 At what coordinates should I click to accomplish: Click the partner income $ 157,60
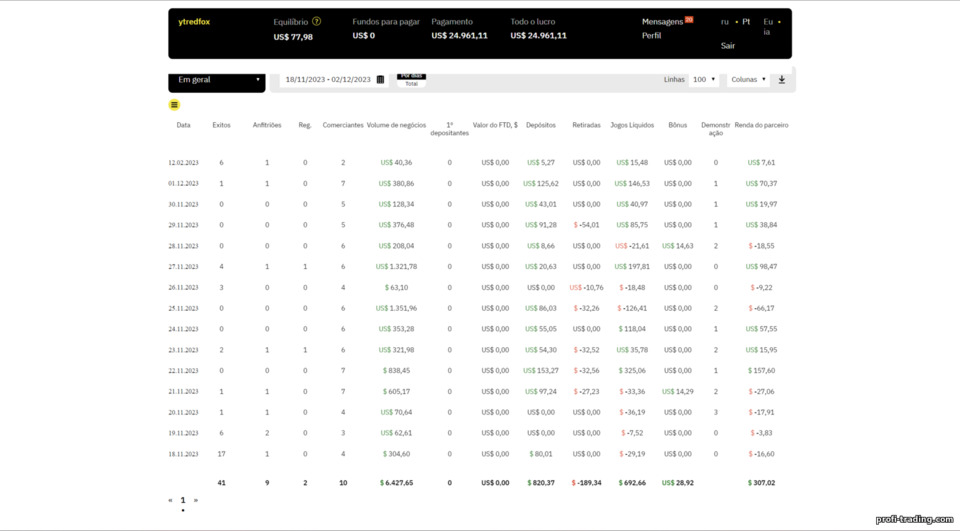[761, 371]
